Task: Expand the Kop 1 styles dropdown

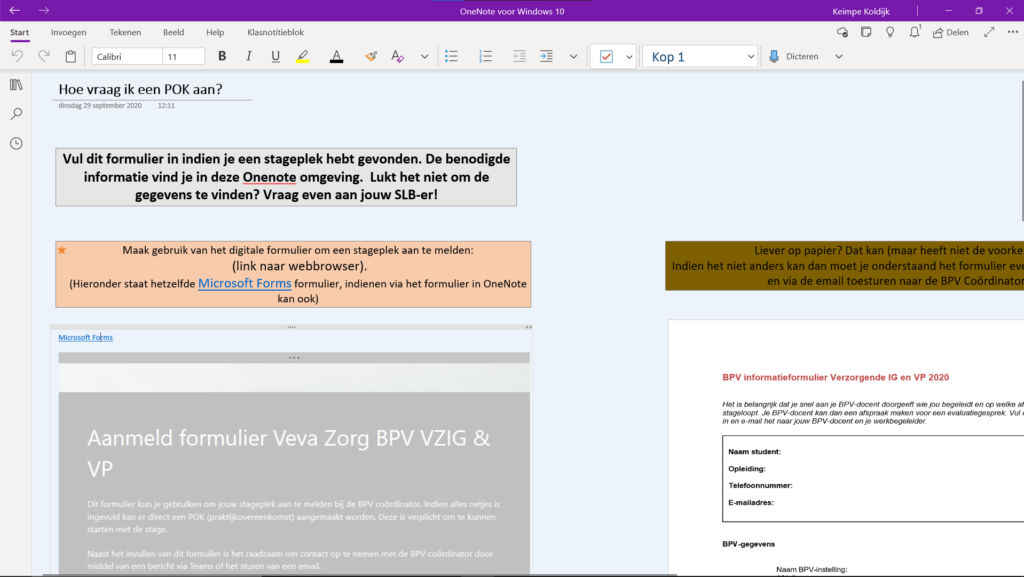Action: pyautogui.click(x=750, y=57)
